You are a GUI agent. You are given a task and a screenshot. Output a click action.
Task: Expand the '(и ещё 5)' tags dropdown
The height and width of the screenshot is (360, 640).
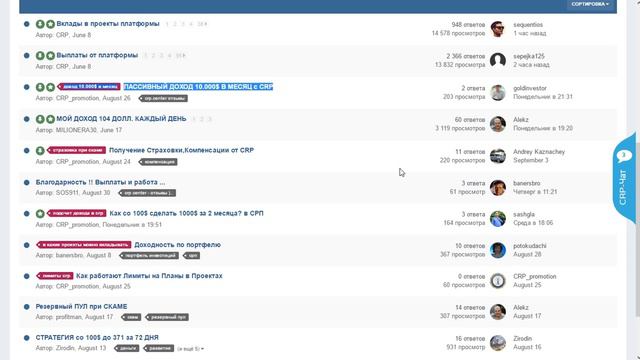(190, 349)
